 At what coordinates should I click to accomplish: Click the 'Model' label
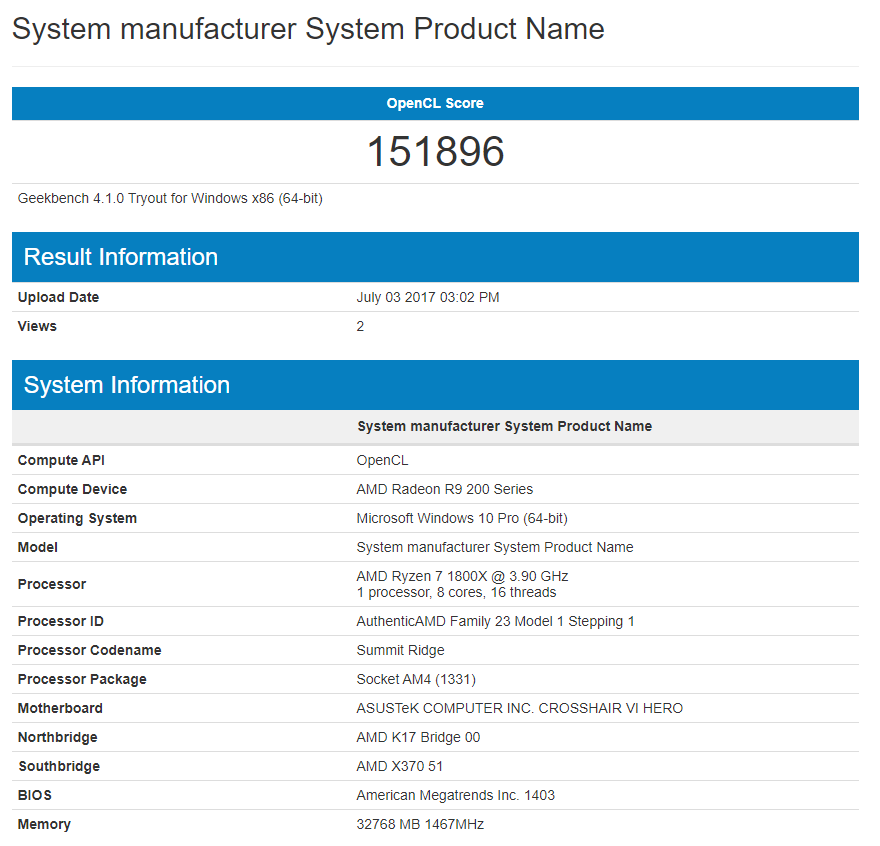38,547
